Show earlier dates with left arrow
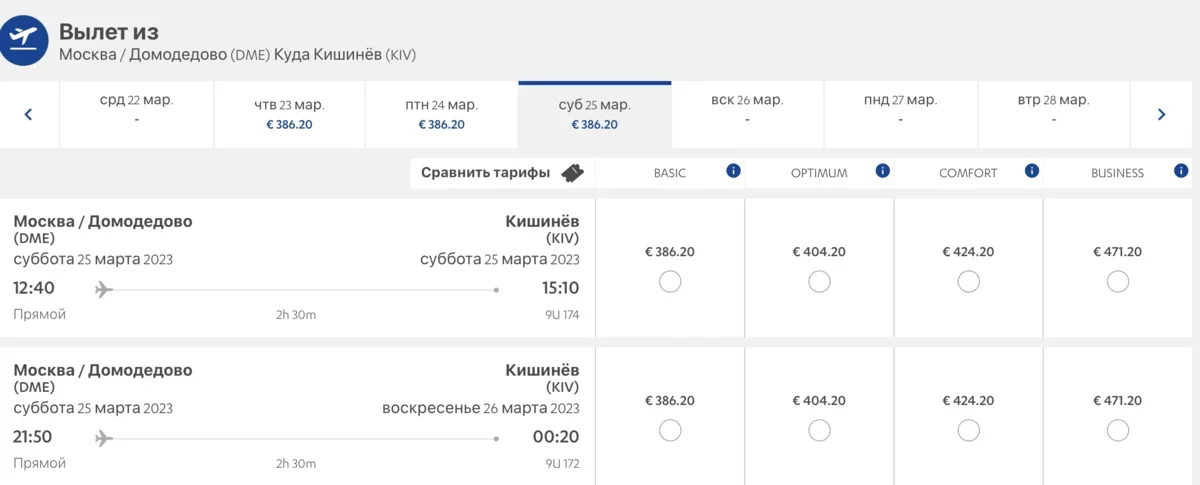Screen dimensions: 1200x485 [28, 114]
